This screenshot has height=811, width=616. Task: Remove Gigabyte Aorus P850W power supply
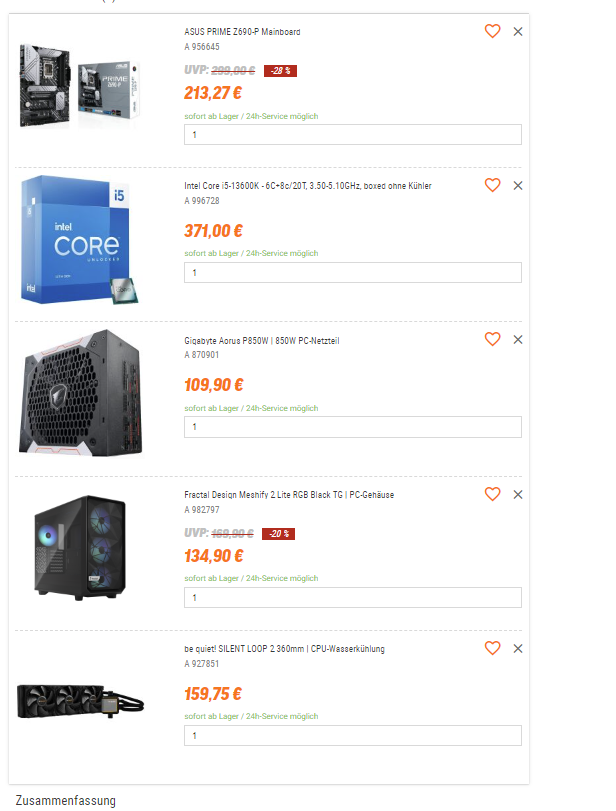[518, 340]
